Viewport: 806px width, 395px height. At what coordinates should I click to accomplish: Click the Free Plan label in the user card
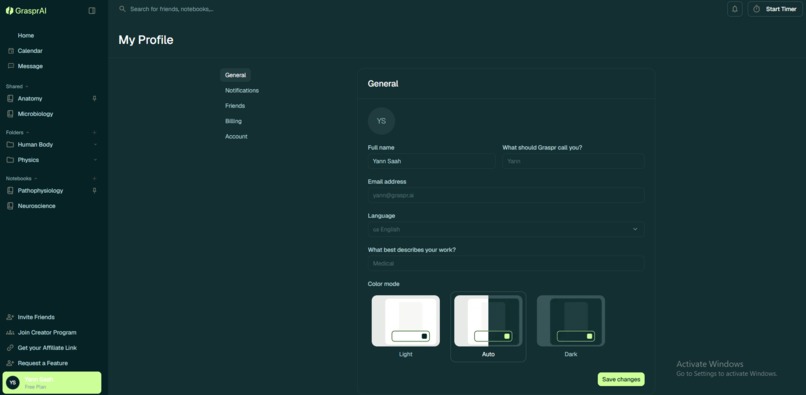pos(35,387)
